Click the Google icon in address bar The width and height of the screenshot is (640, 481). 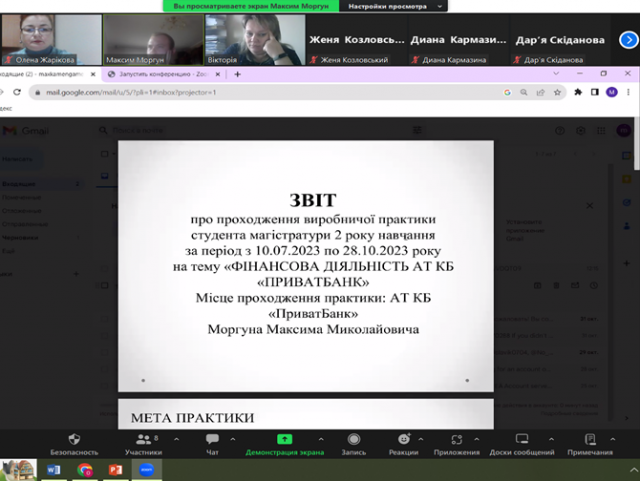[507, 93]
